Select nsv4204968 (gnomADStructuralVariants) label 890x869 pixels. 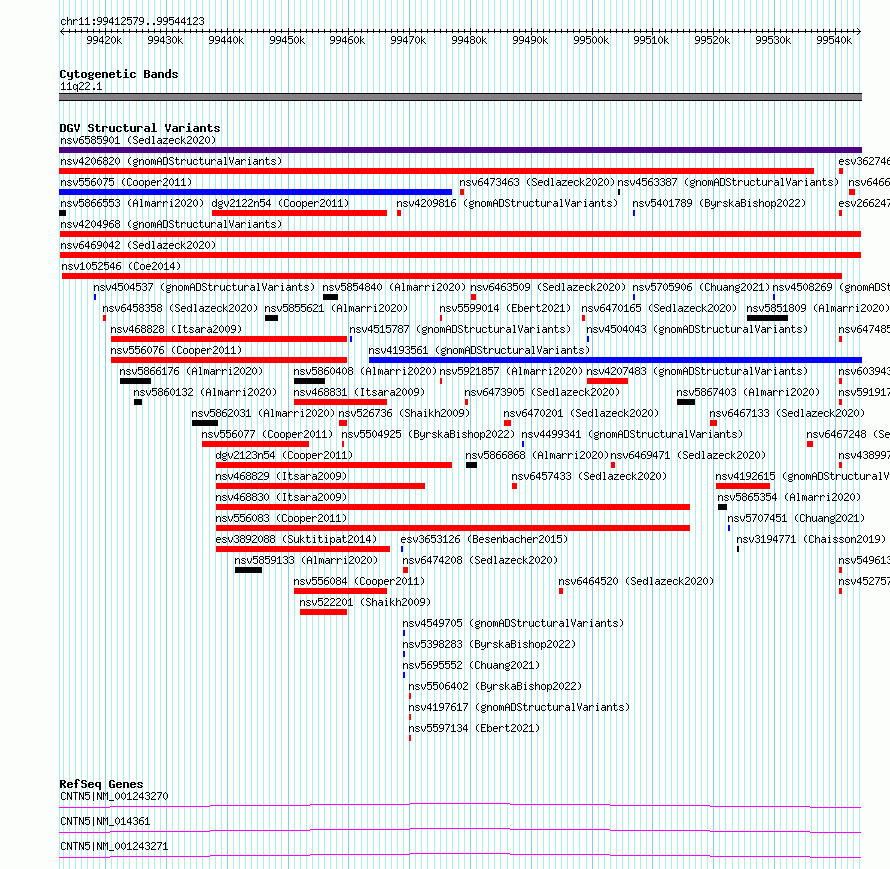pos(171,224)
